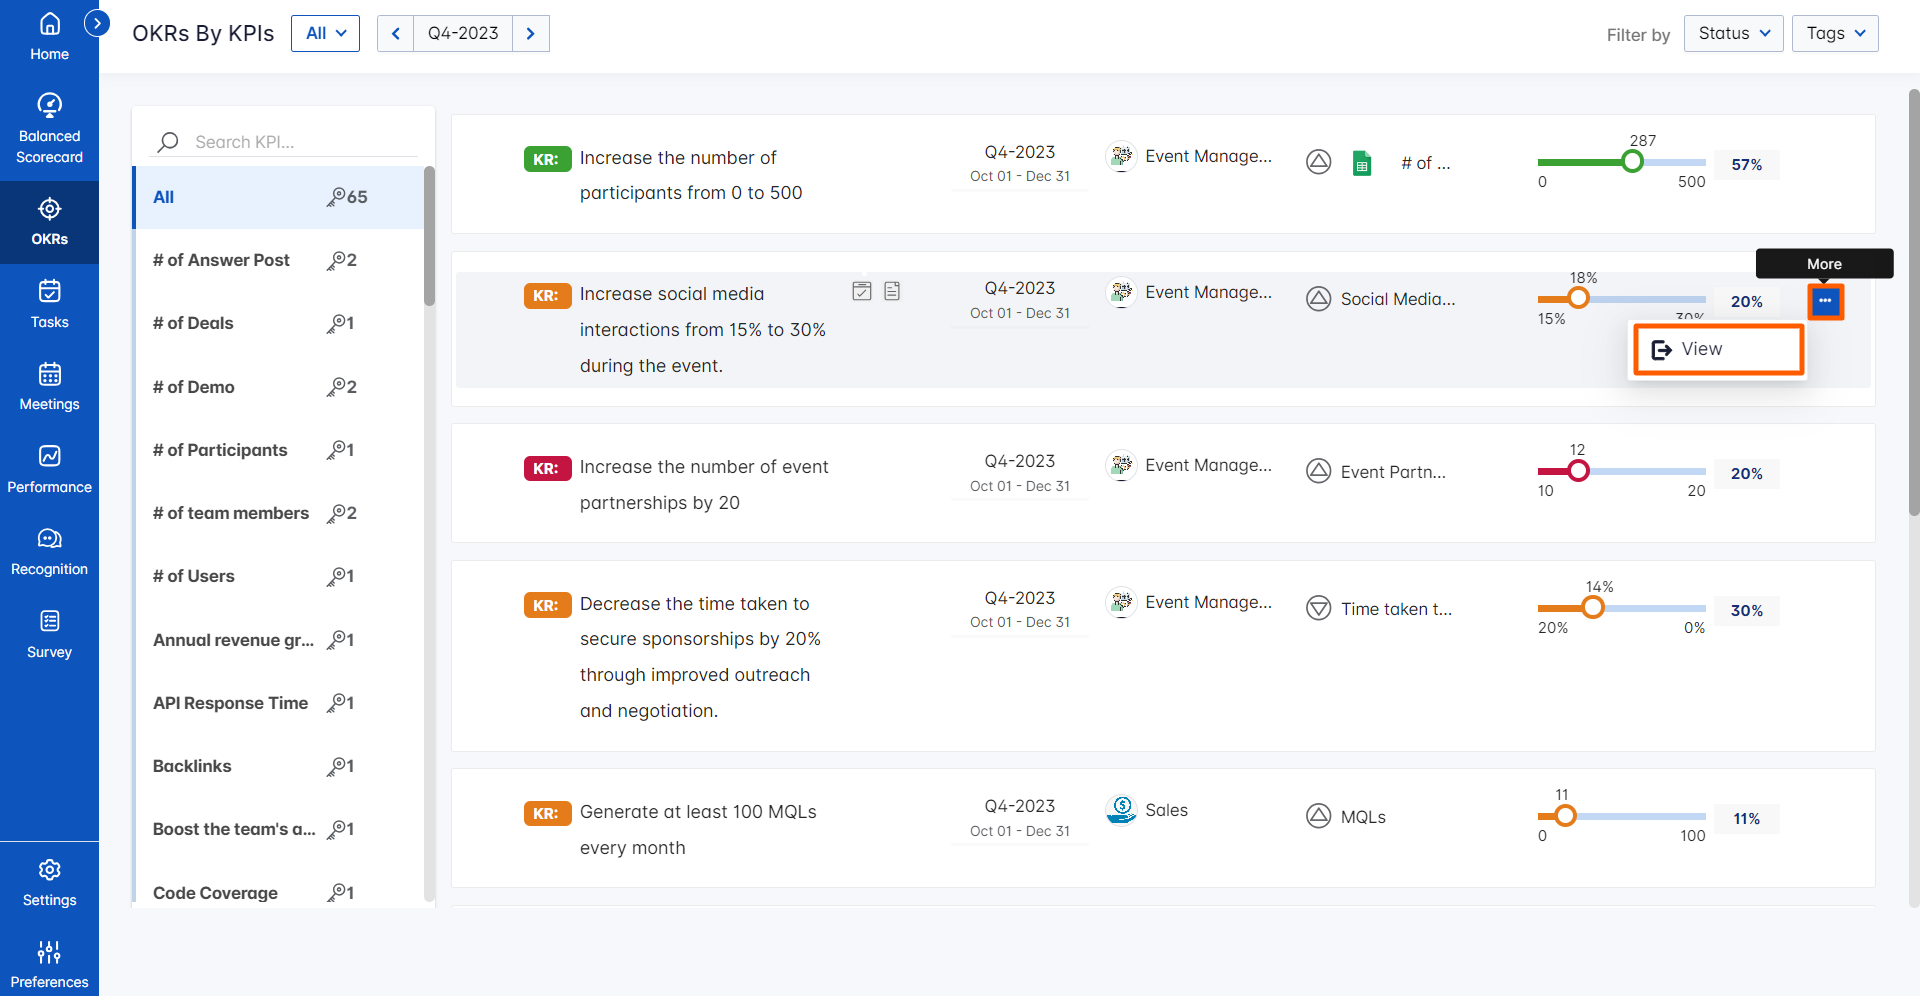
Task: Open Tasks from the left navigation
Action: coord(49,303)
